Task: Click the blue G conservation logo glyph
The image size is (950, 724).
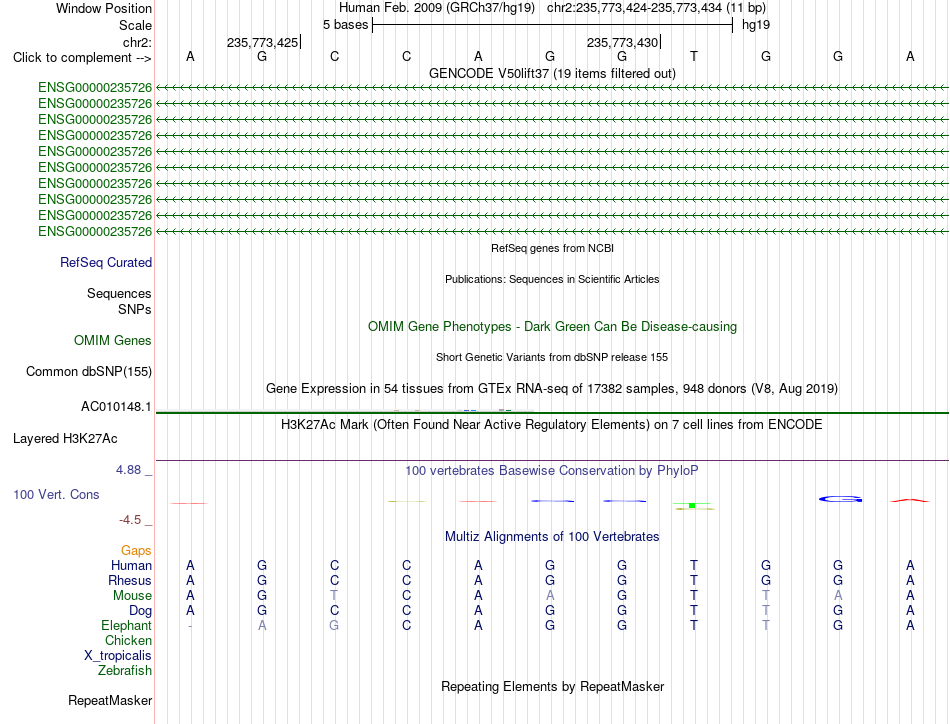Action: pyautogui.click(x=840, y=499)
